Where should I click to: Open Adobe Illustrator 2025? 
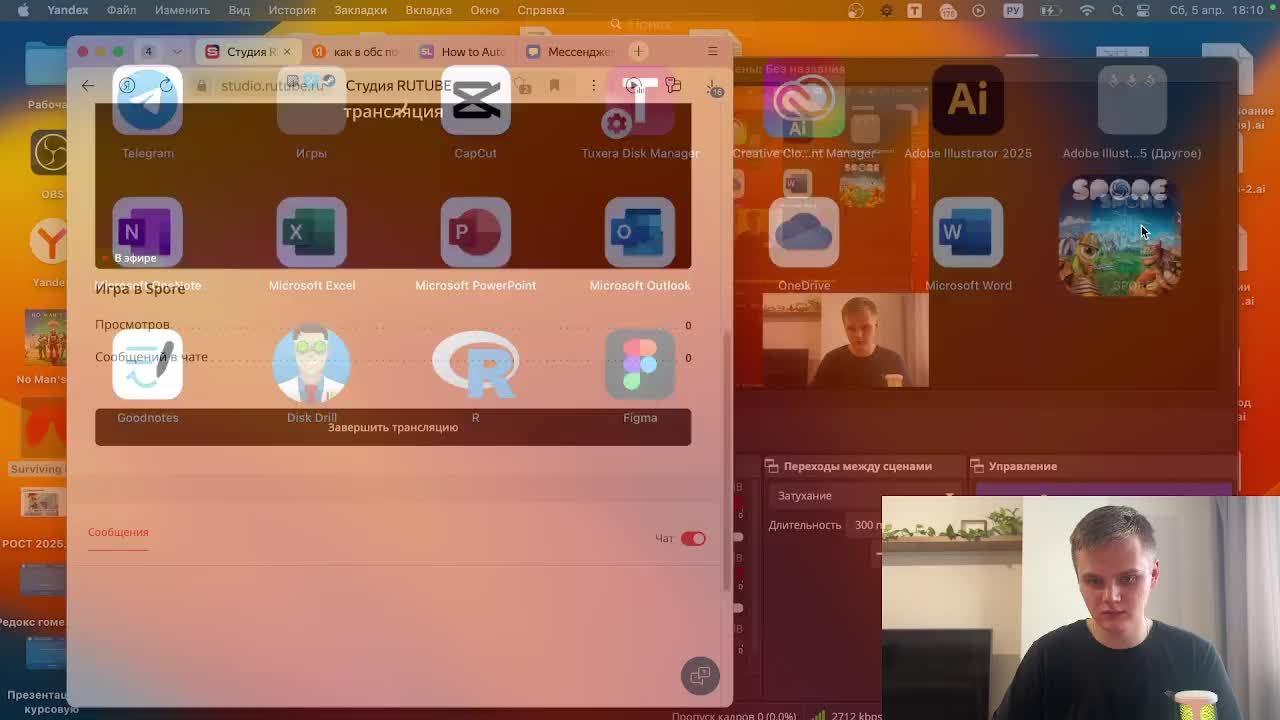[x=968, y=101]
